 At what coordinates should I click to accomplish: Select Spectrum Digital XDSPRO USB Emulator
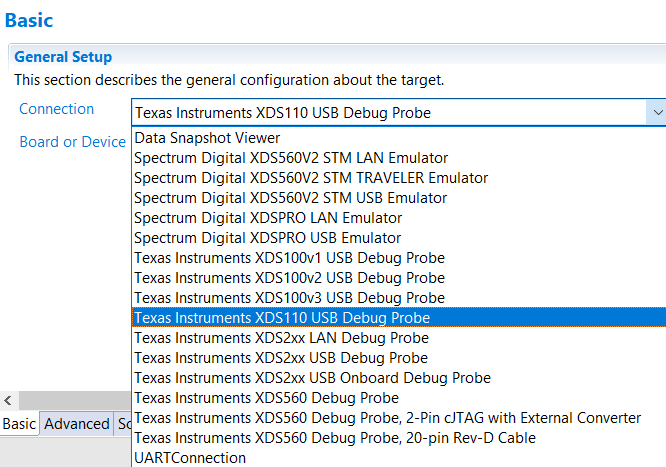[268, 238]
